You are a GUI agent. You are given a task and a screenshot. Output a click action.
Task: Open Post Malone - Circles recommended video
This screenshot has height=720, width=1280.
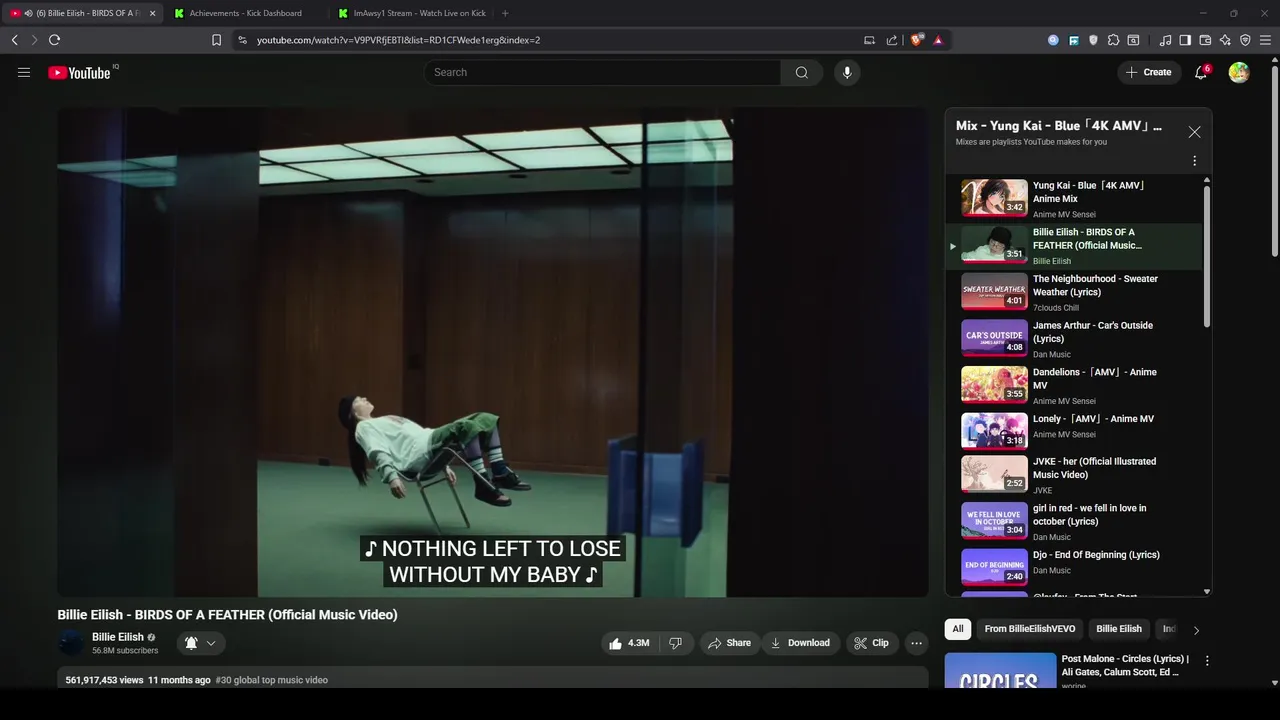[1071, 670]
